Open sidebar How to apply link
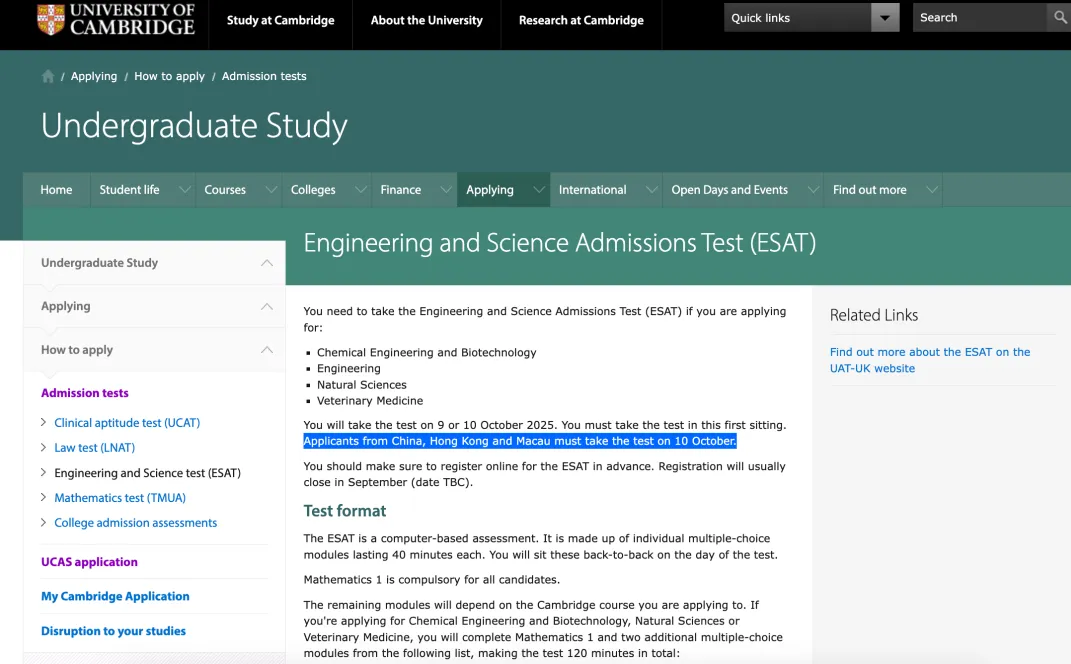This screenshot has height=664, width=1071. point(76,350)
